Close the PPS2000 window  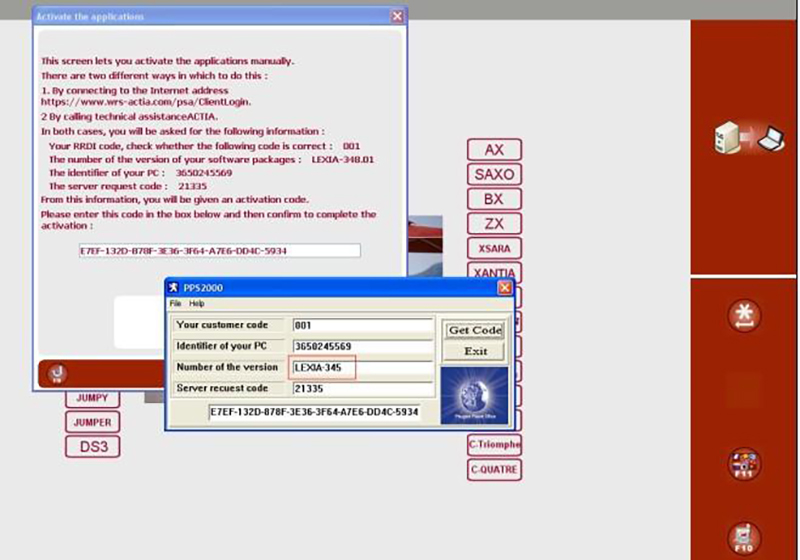(x=505, y=288)
